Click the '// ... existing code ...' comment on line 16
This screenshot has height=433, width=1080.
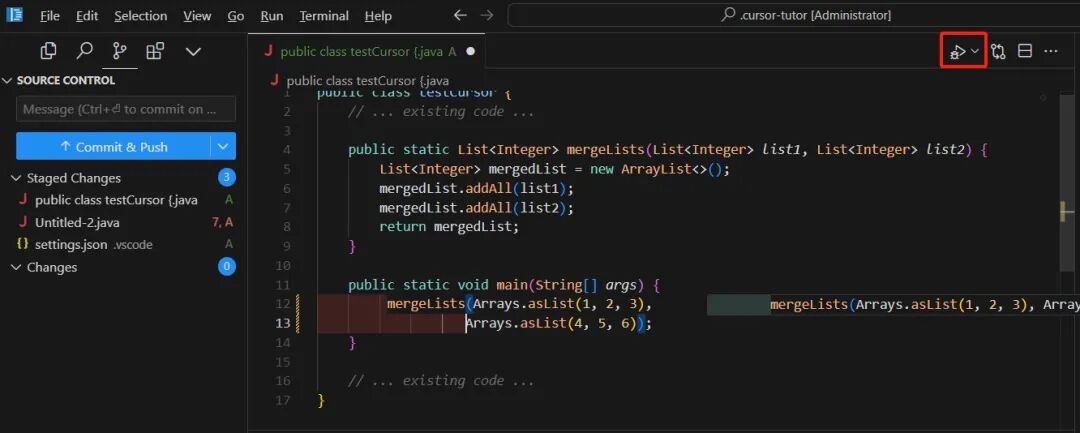click(x=441, y=381)
